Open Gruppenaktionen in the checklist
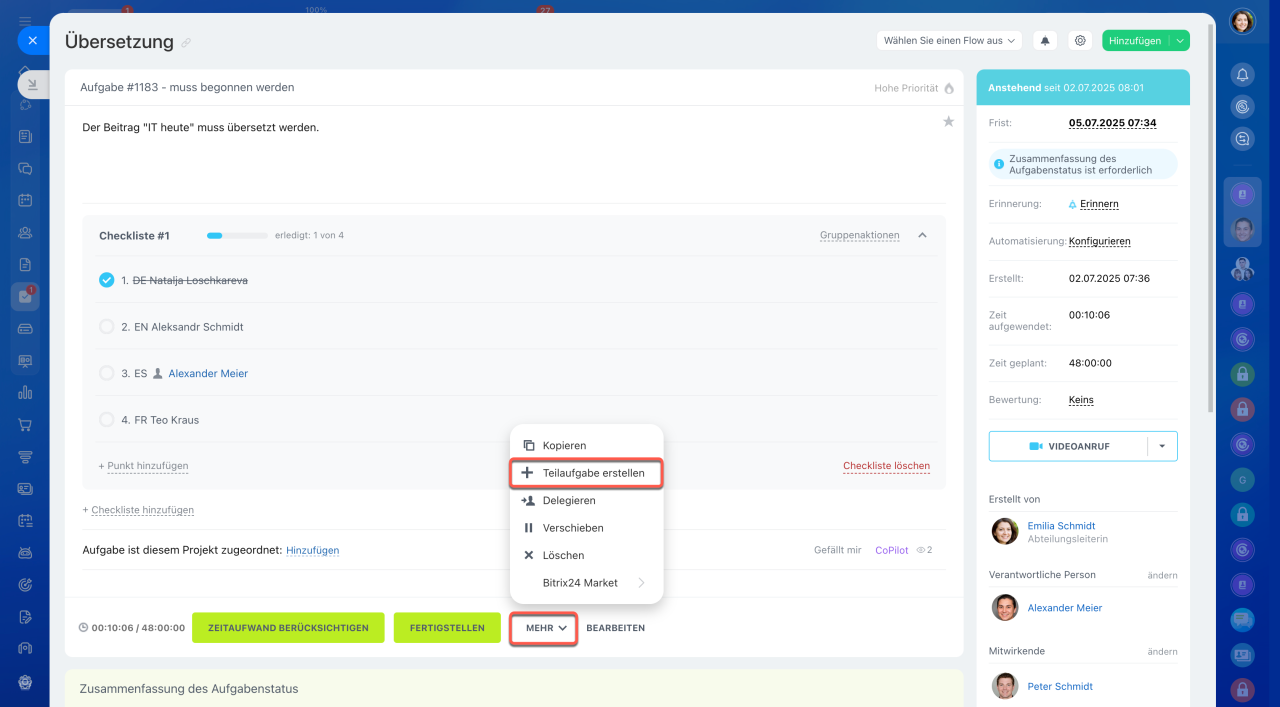Viewport: 1280px width, 707px height. coord(859,236)
